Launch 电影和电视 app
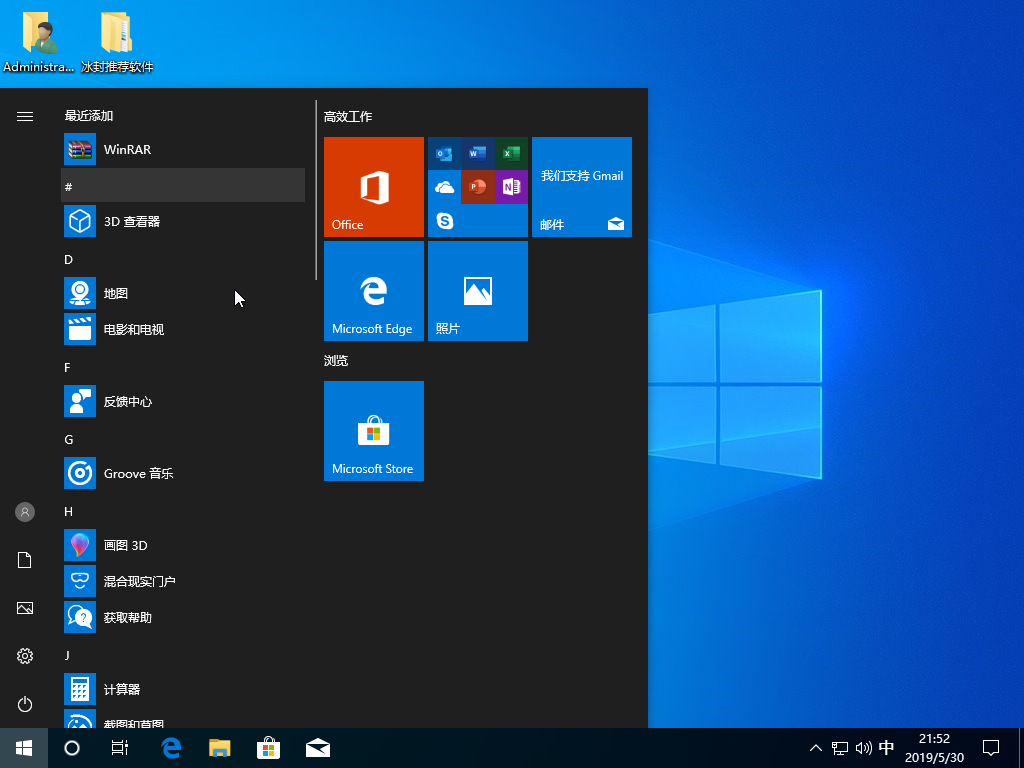This screenshot has height=768, width=1024. tap(183, 329)
